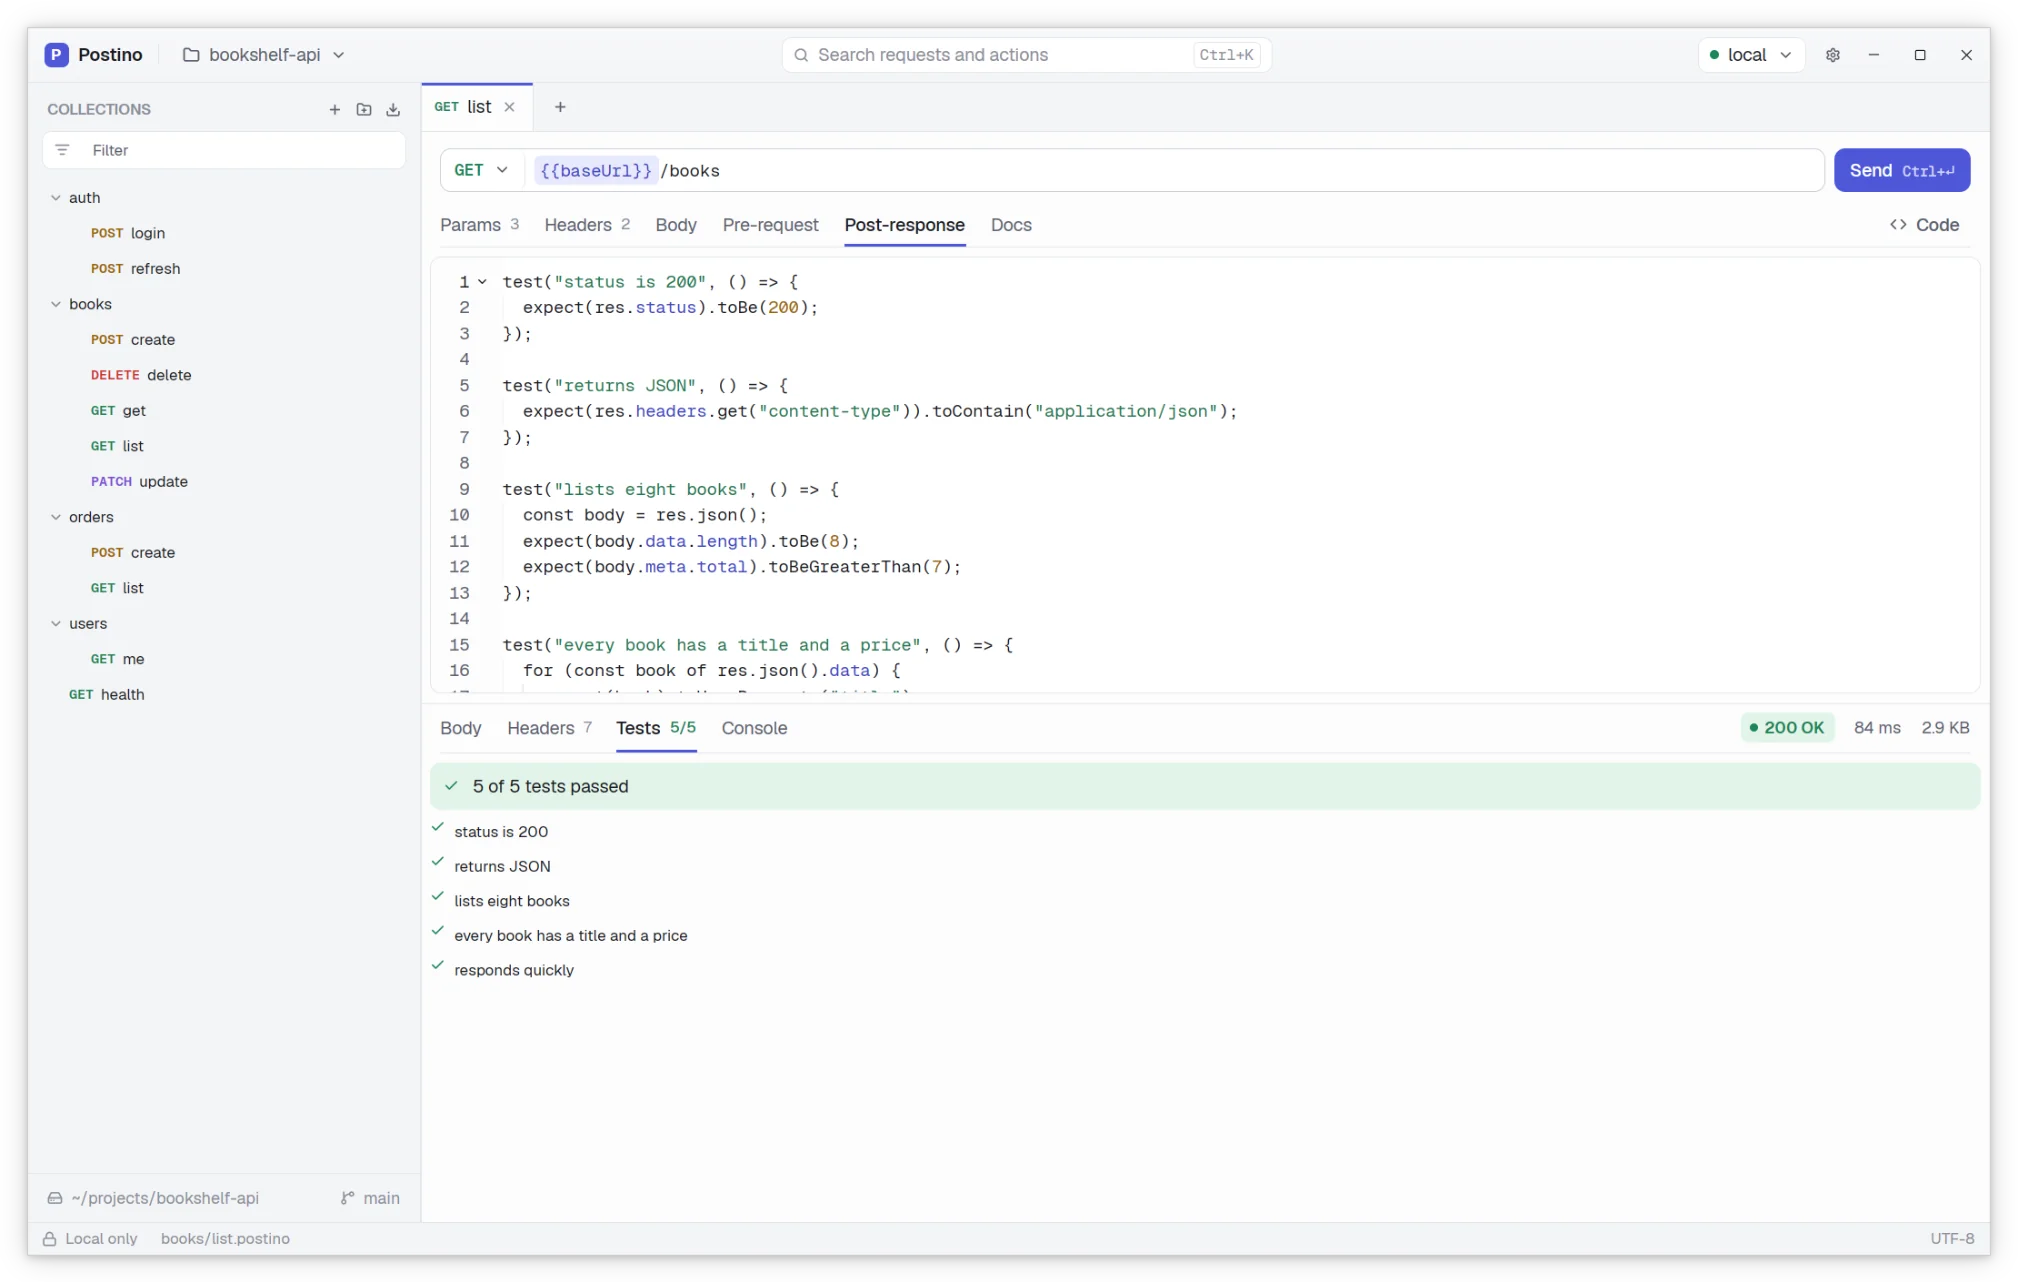The height and width of the screenshot is (1282, 2018).
Task: Click 'lists eight books' test result
Action: pos(512,901)
